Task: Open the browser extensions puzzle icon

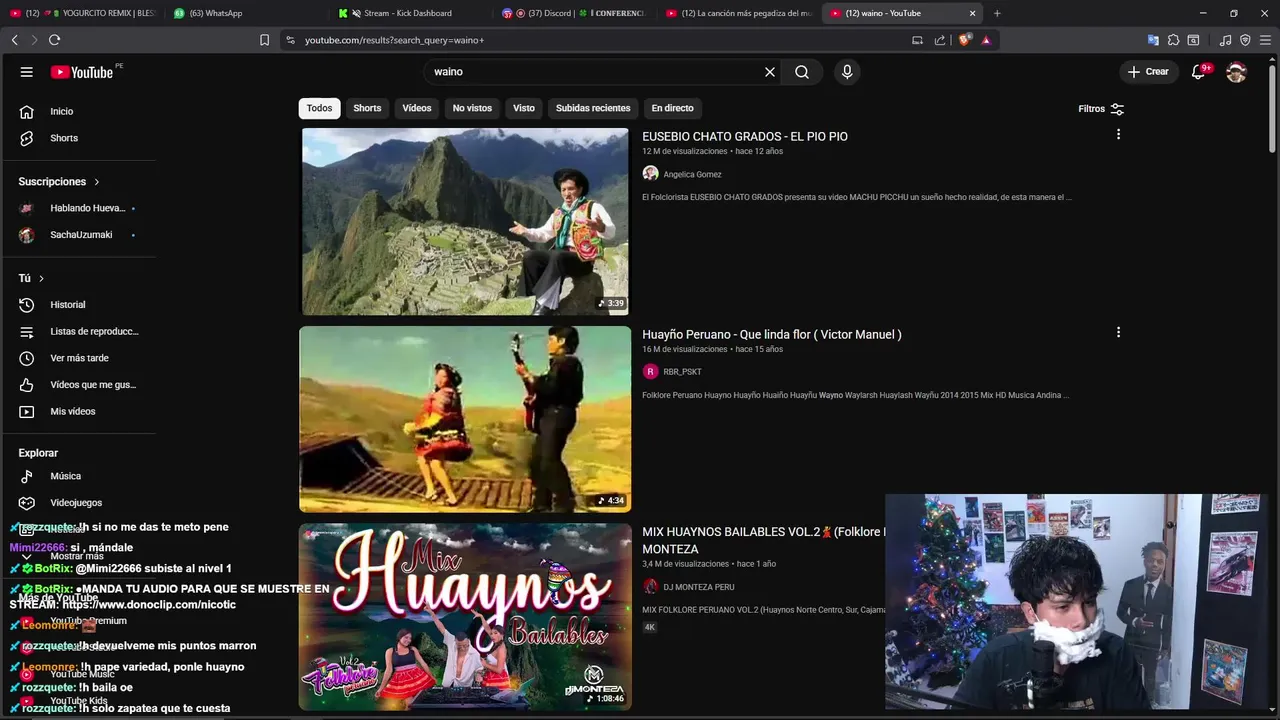Action: (x=1174, y=40)
